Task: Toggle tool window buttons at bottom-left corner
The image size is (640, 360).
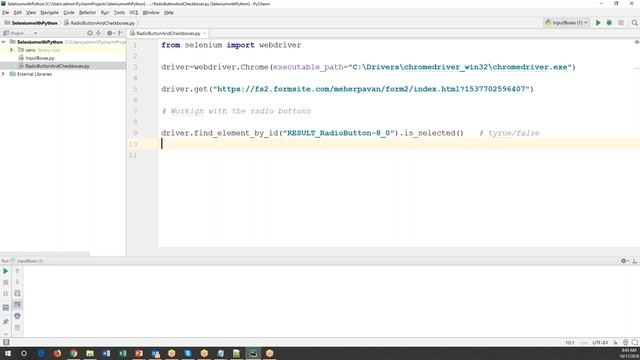Action: click(x=6, y=342)
